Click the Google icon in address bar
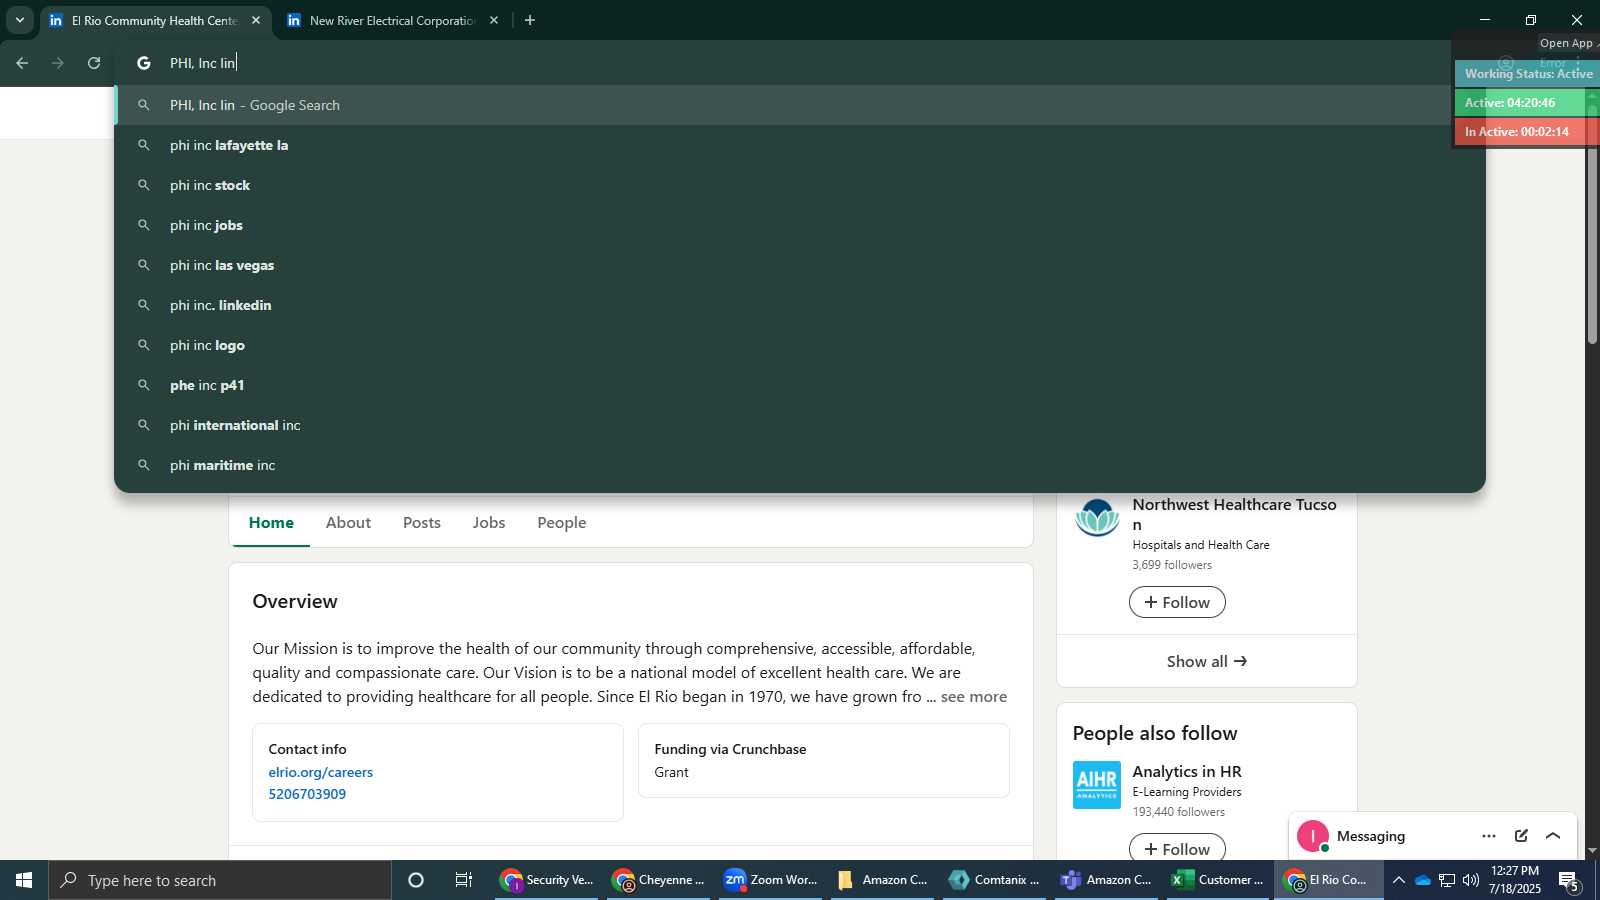The image size is (1600, 900). (x=144, y=63)
